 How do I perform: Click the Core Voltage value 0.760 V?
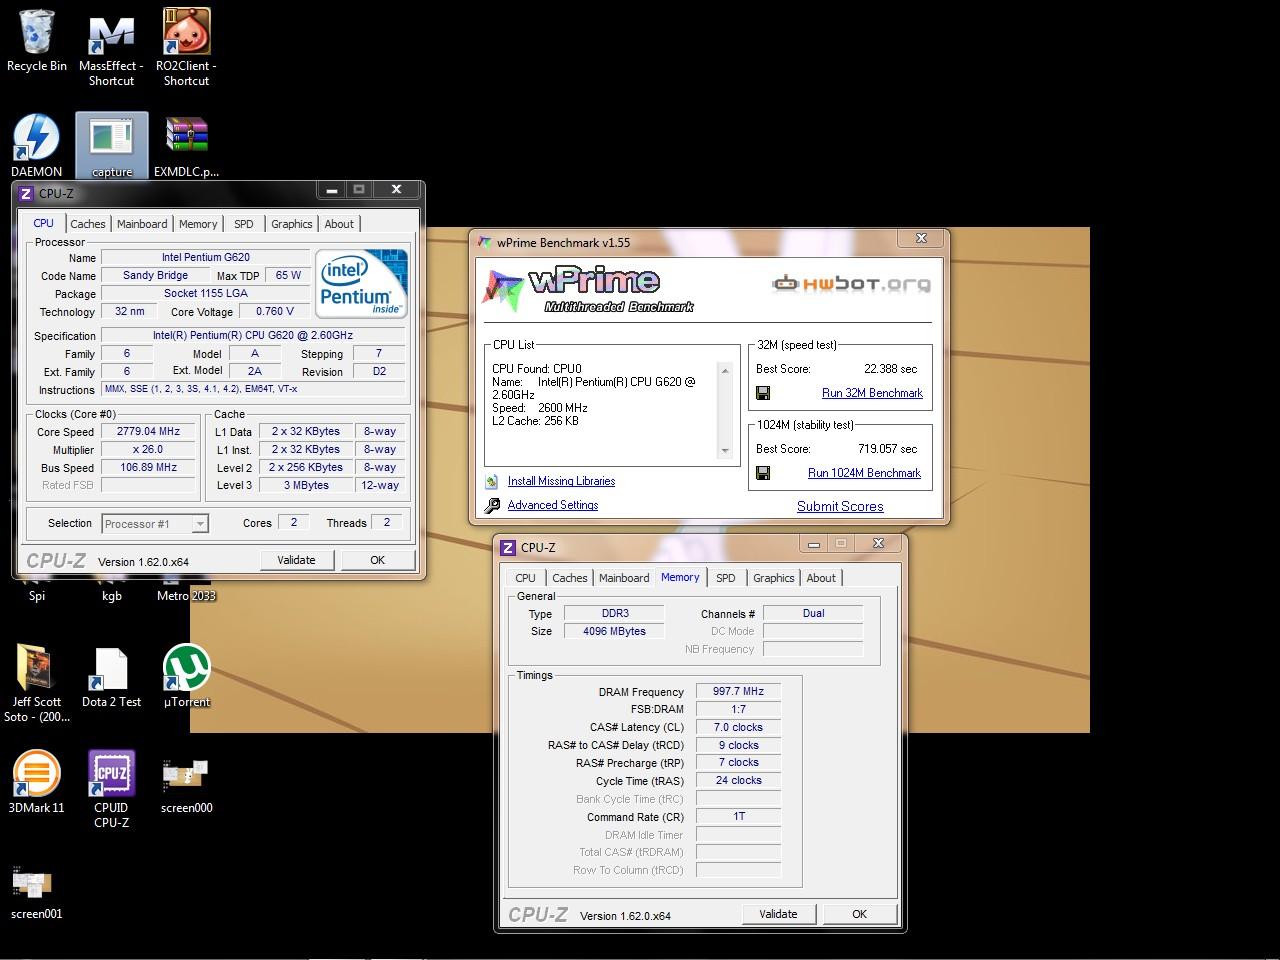274,311
